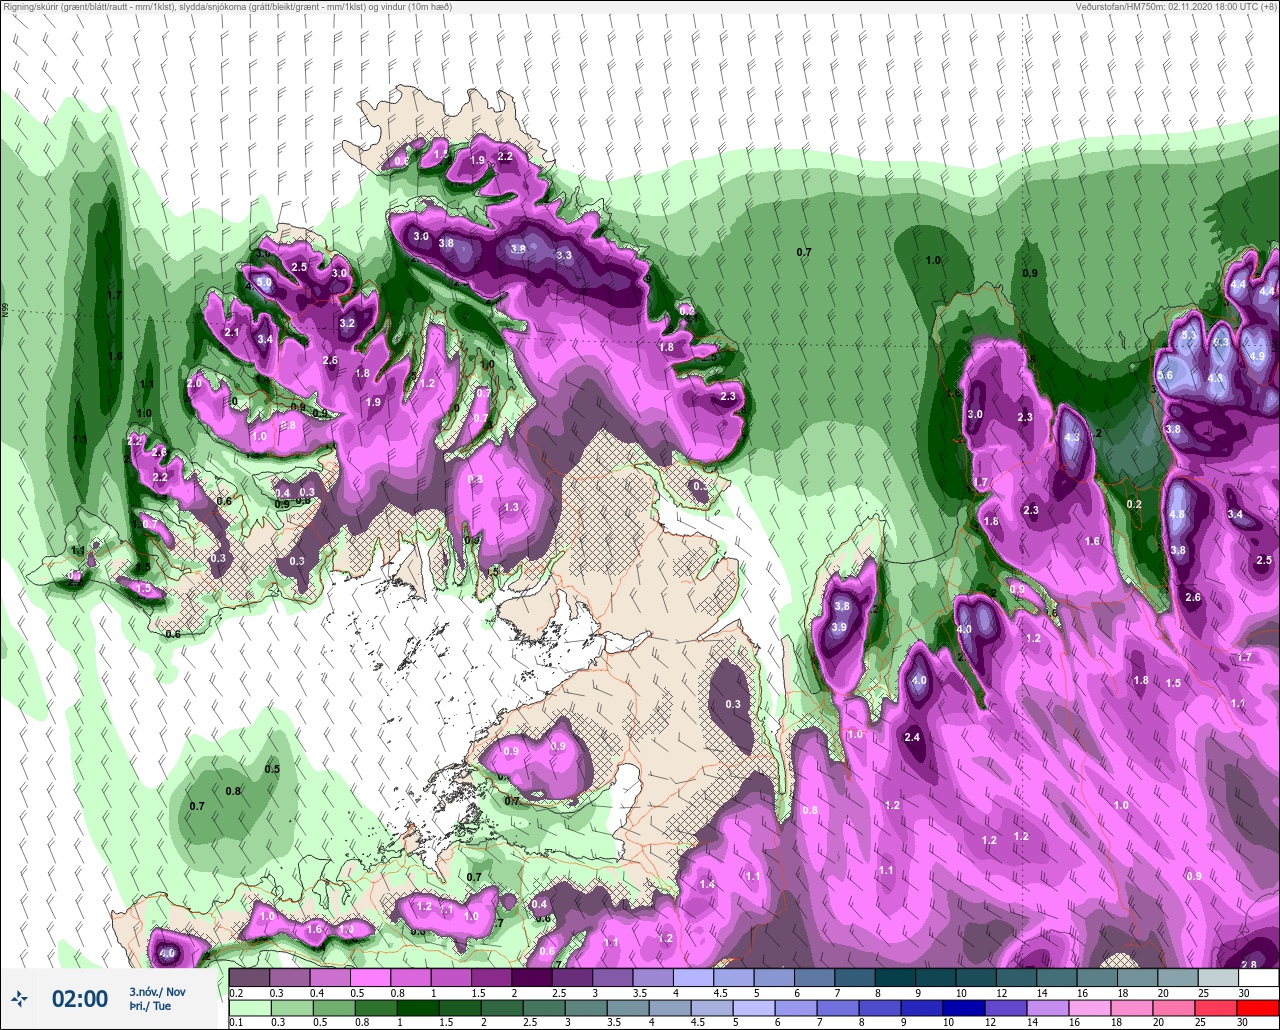Click the "N99" label on the left map edge

coord(5,311)
